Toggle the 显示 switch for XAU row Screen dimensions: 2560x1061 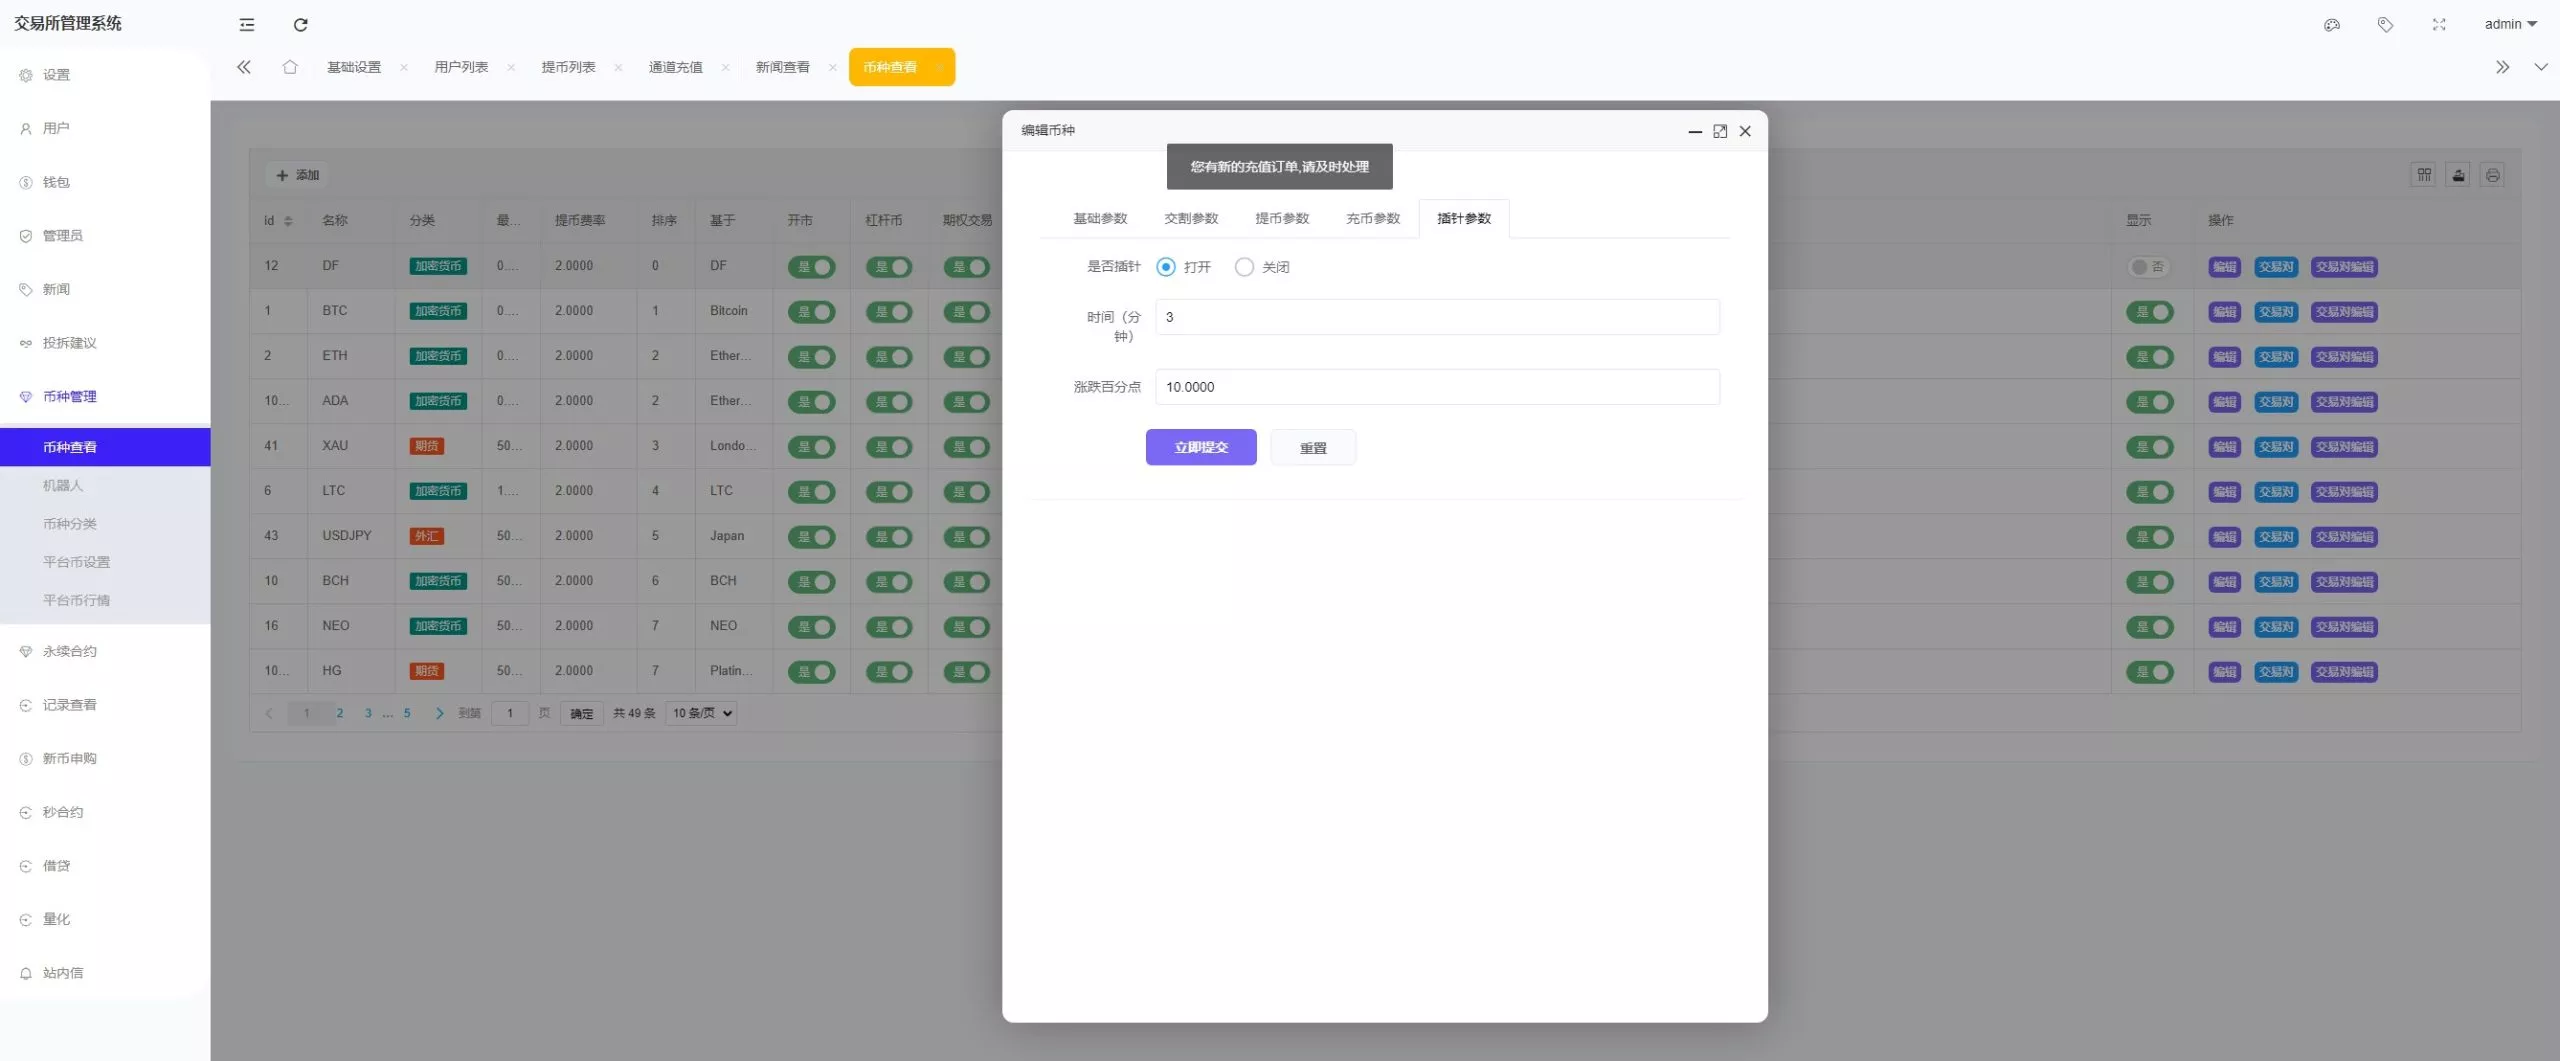point(2152,447)
